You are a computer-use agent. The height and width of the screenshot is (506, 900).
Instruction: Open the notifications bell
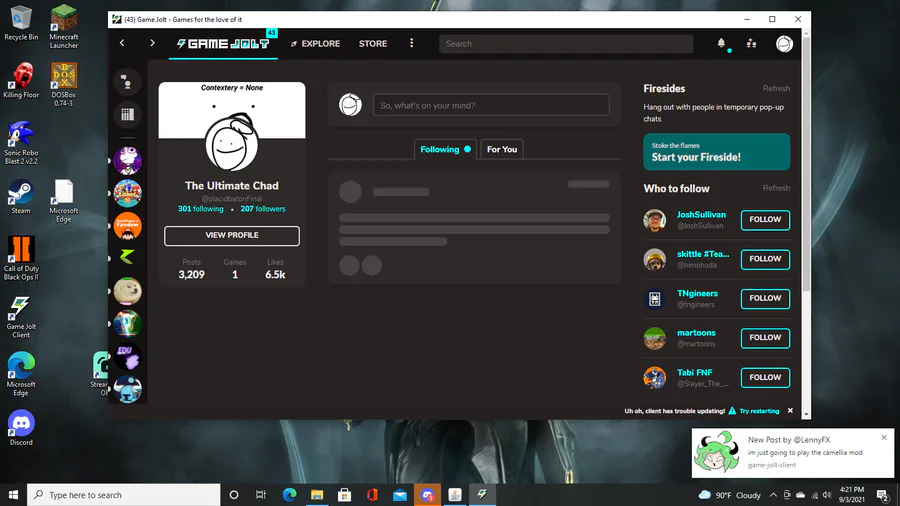(721, 43)
